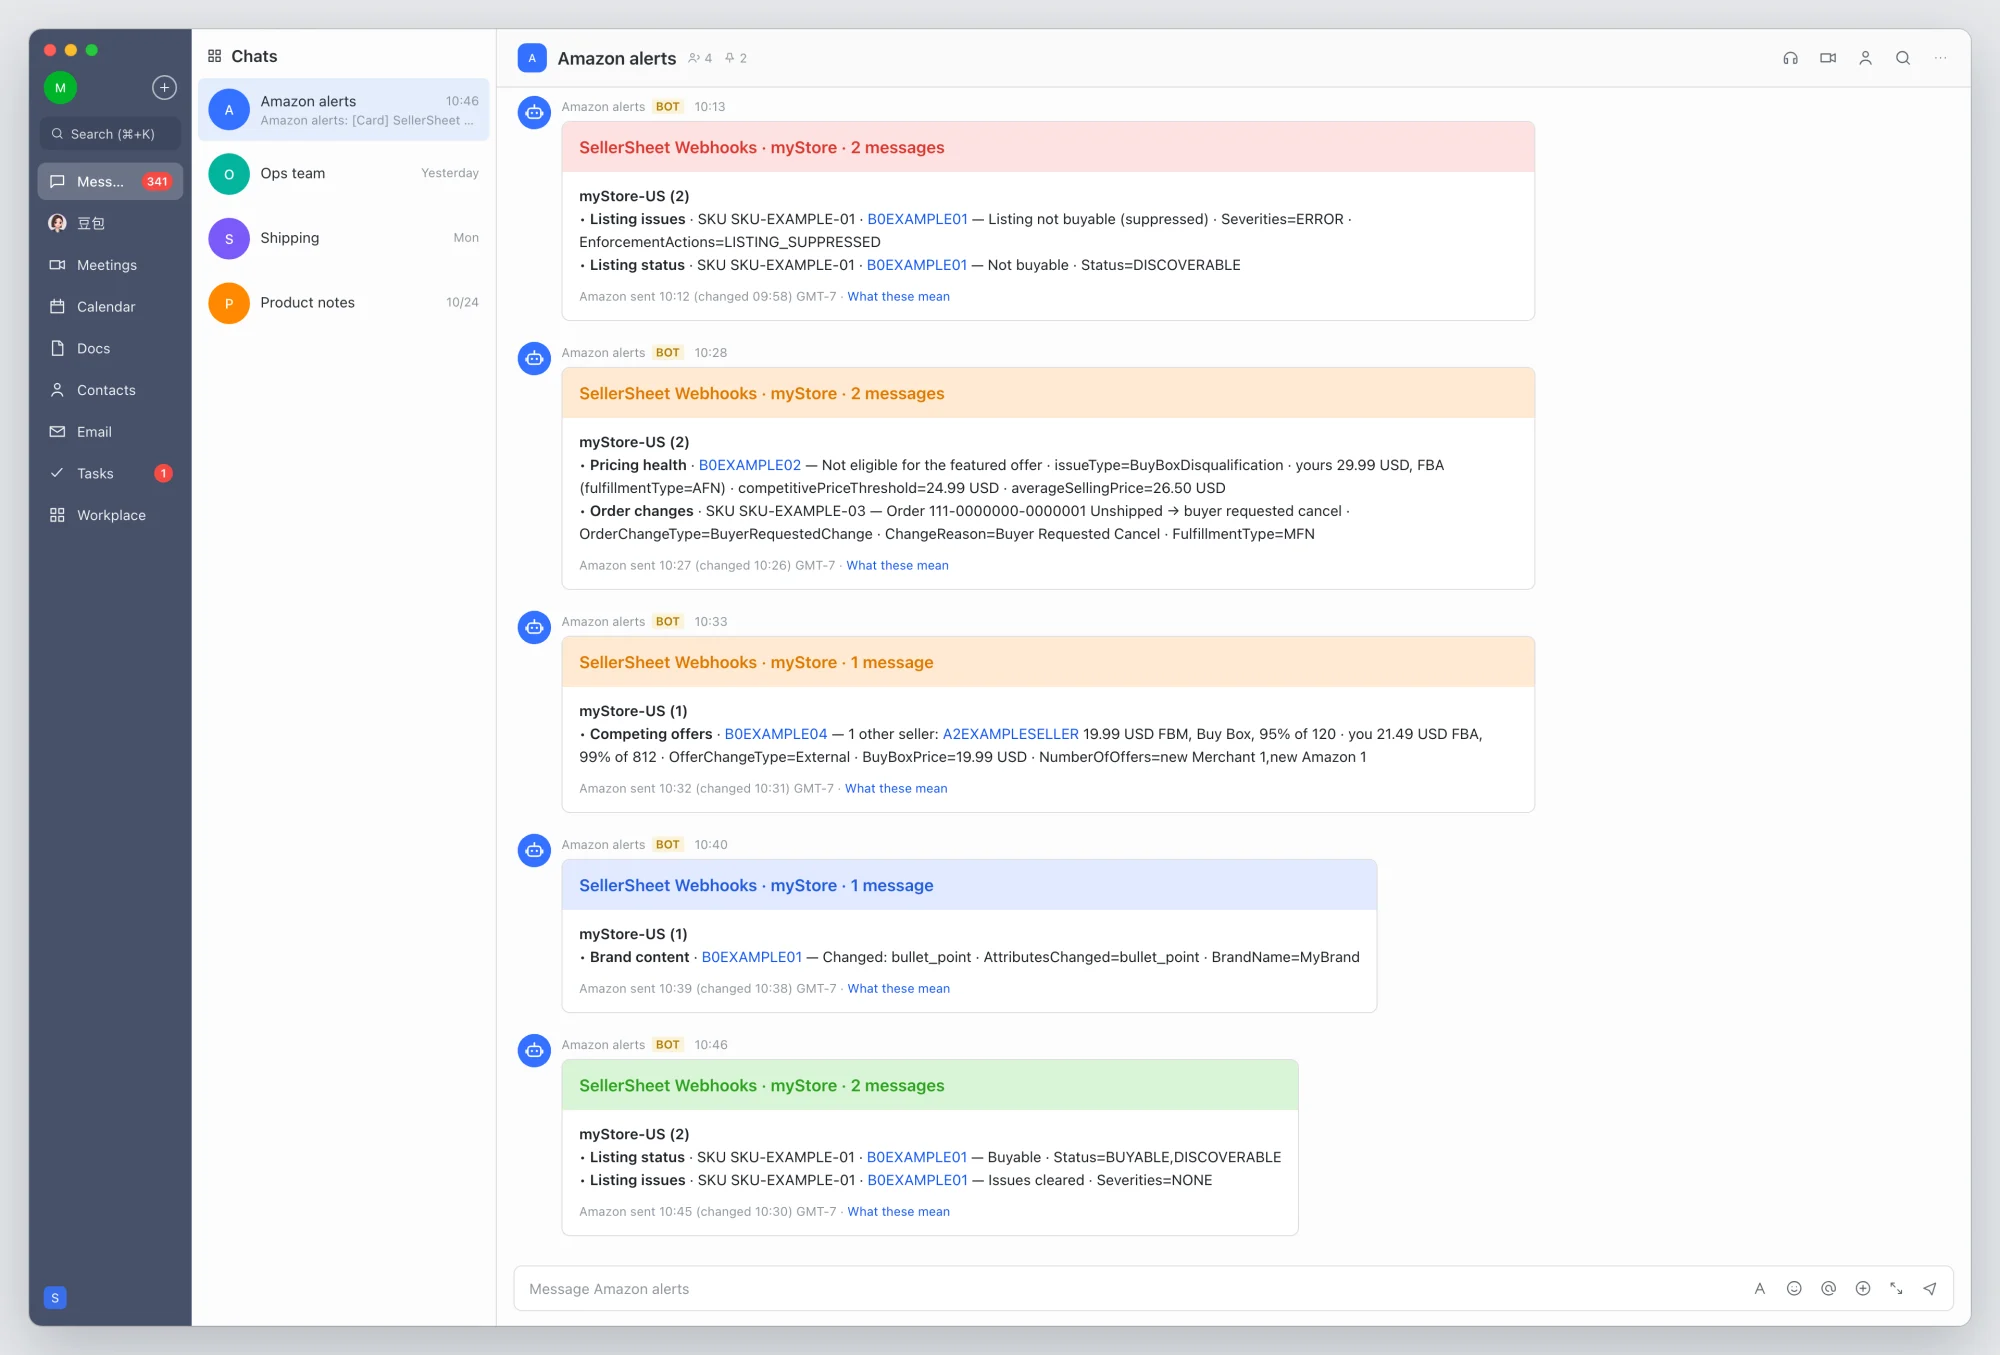
Task: Click the bot avatar of 10:13 message
Action: pos(534,112)
